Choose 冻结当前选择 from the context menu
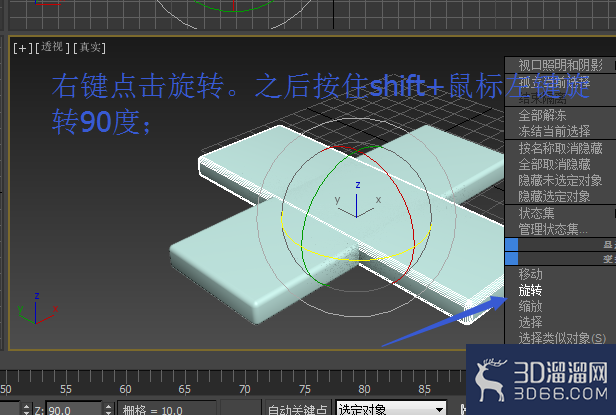Viewport: 616px width, 415px height. (x=554, y=131)
